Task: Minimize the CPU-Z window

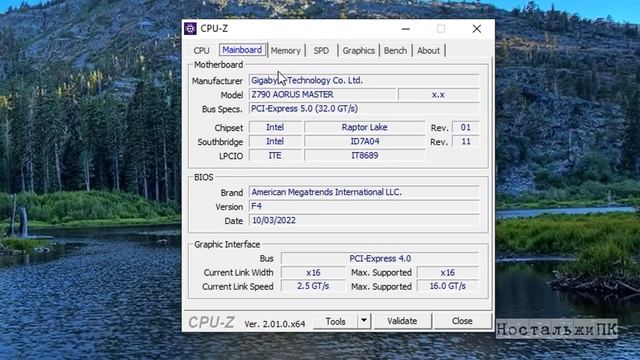Action: coord(406,29)
